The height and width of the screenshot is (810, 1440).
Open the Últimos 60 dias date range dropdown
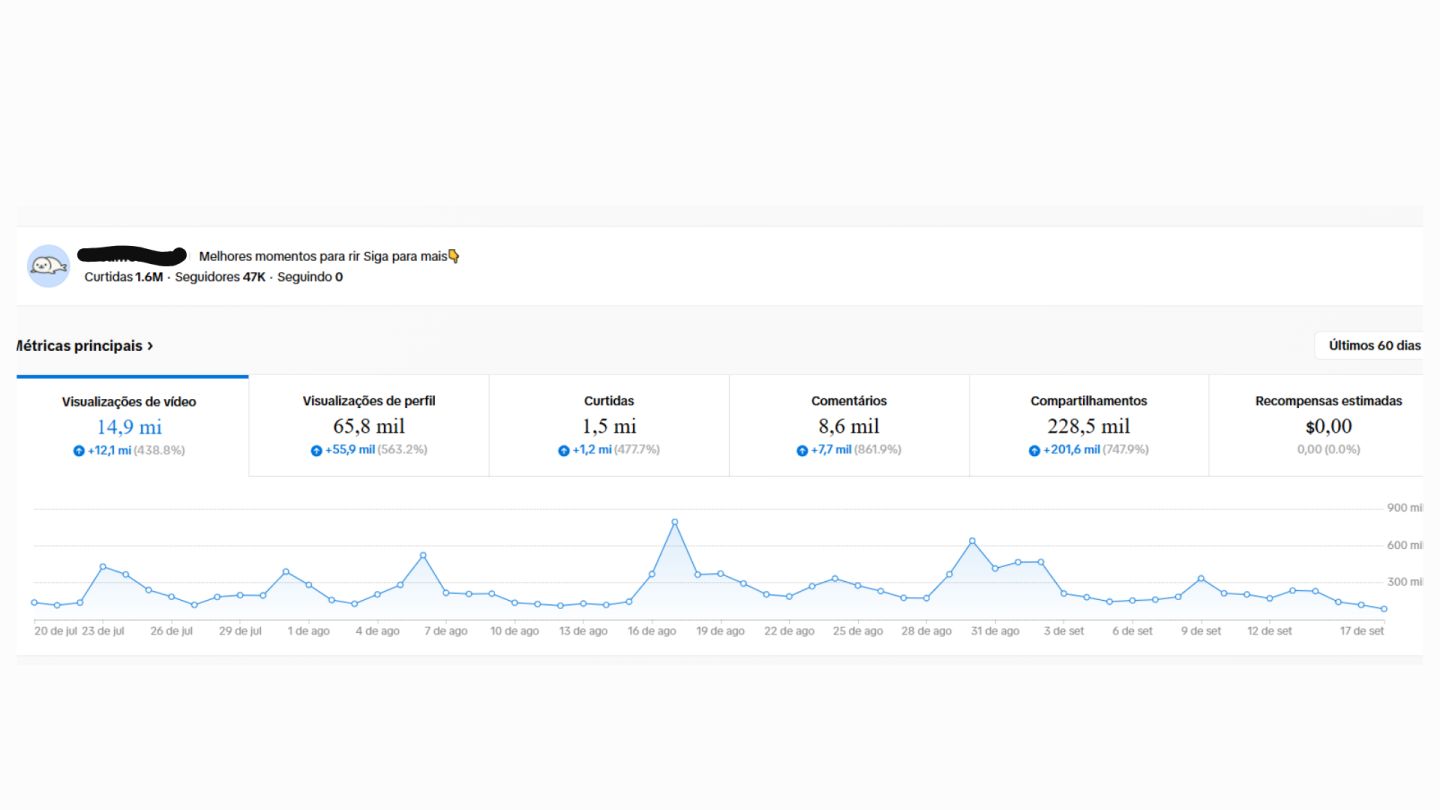coord(1369,346)
